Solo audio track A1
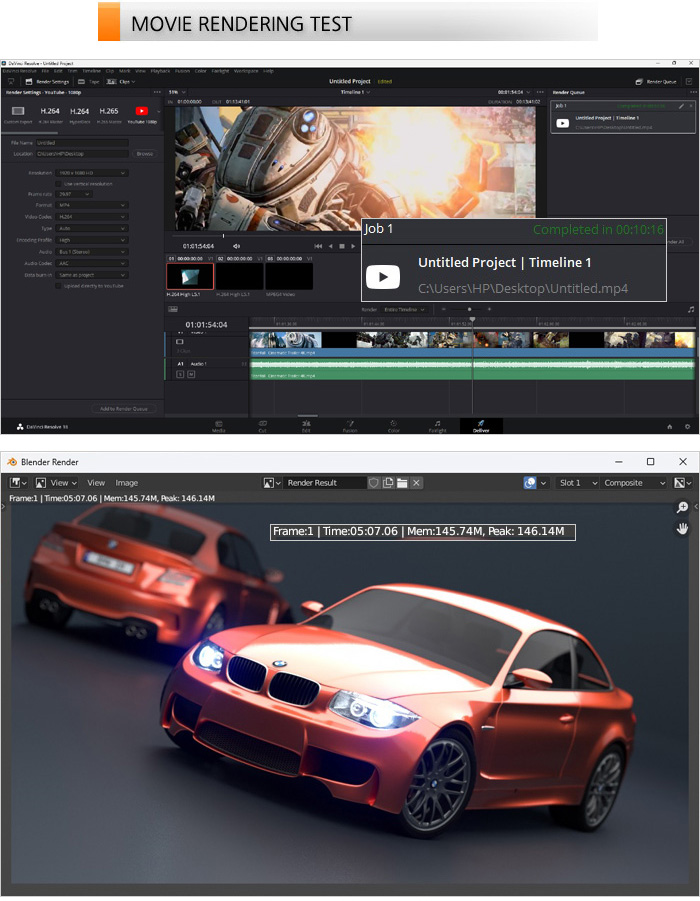Screen dimensions: 700x901 (180, 374)
